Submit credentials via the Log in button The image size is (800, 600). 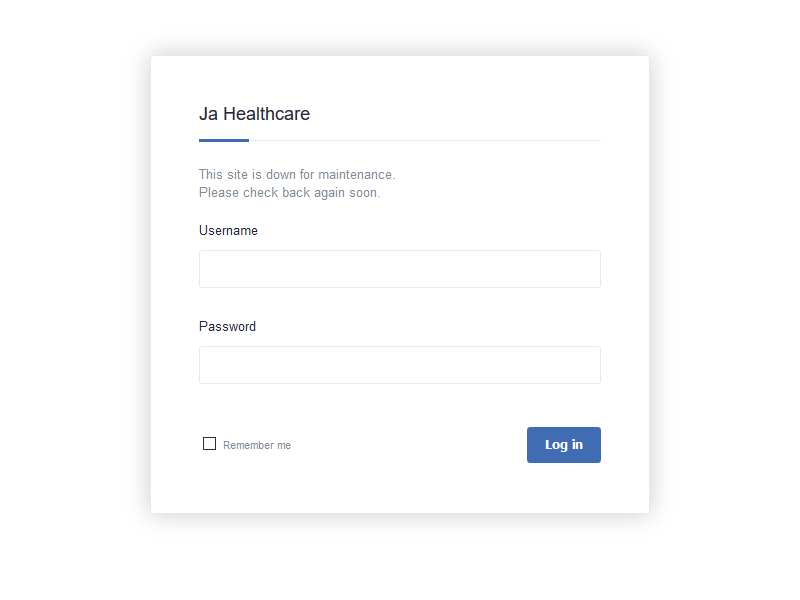(563, 444)
